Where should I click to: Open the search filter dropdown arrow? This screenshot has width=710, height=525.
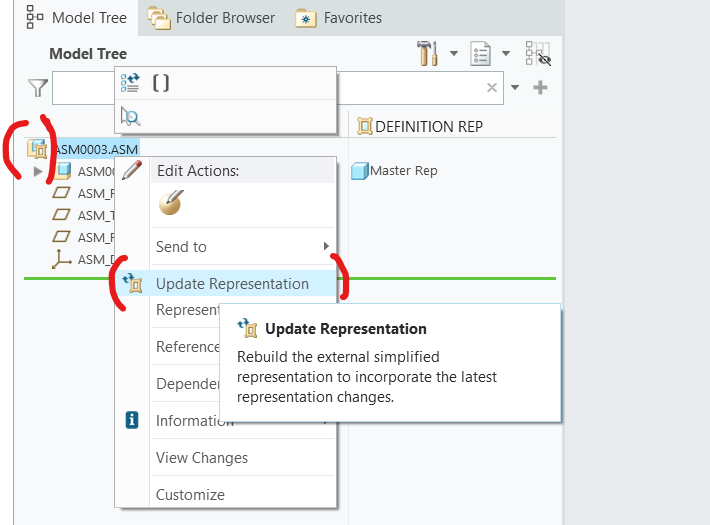(x=515, y=88)
